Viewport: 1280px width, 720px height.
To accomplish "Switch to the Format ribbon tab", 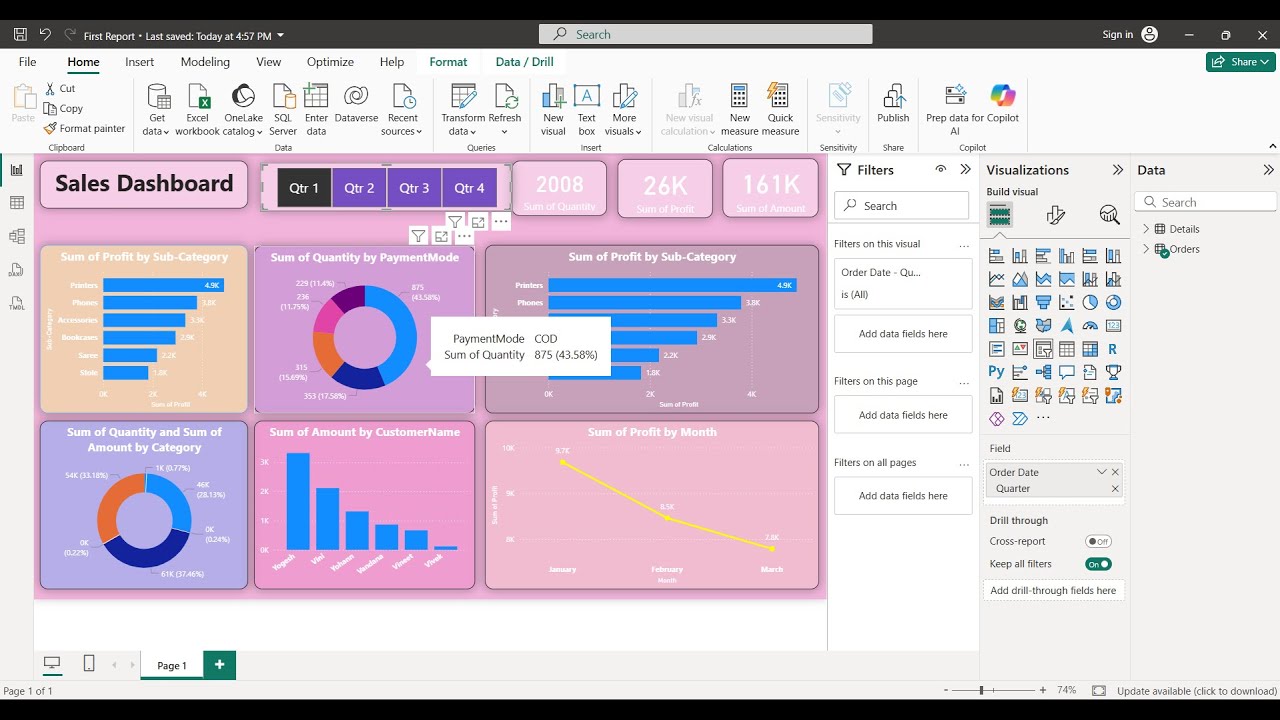I will [448, 62].
